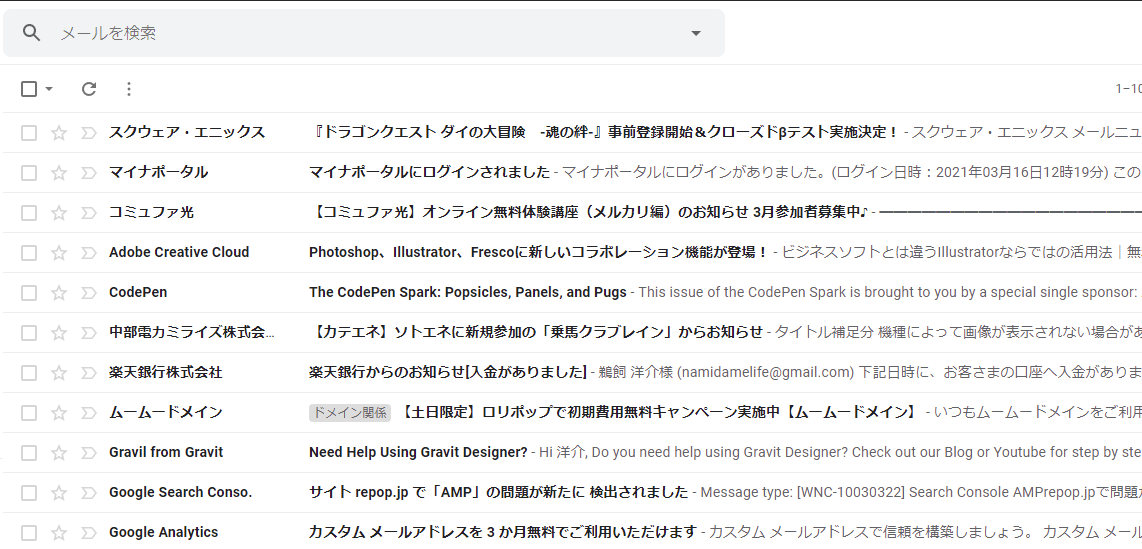
Task: Check the 楽天銀行株式会社 email checkbox
Action: pos(28,373)
